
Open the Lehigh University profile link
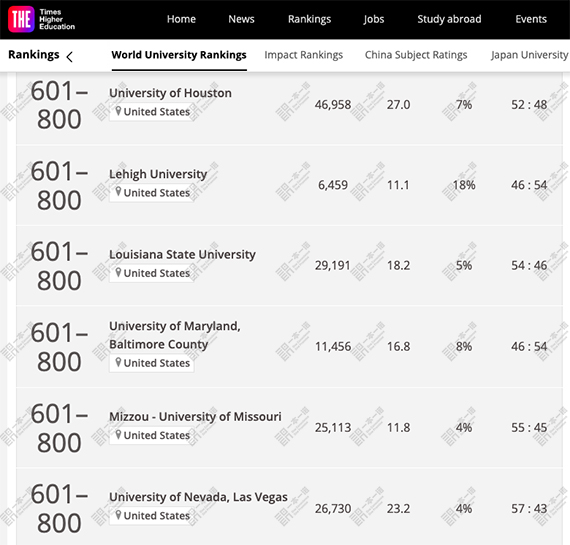158,174
